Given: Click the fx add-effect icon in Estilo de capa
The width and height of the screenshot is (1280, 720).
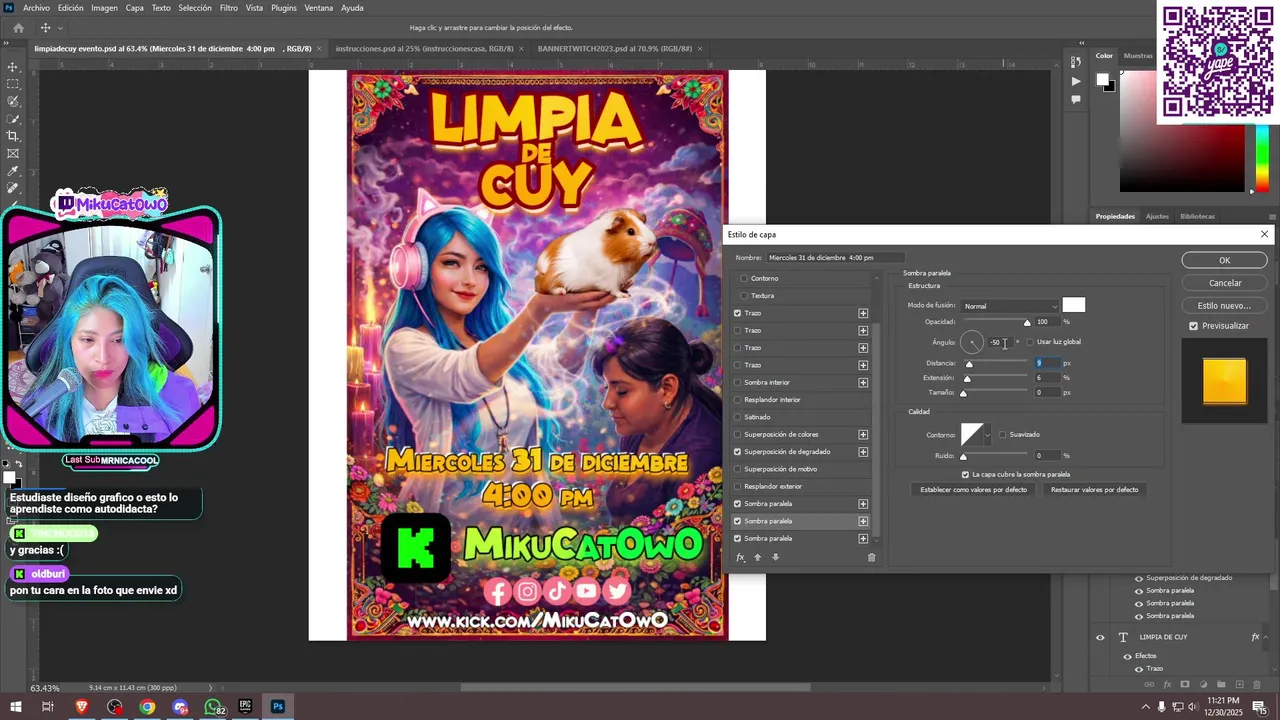Looking at the screenshot, I should pos(741,557).
